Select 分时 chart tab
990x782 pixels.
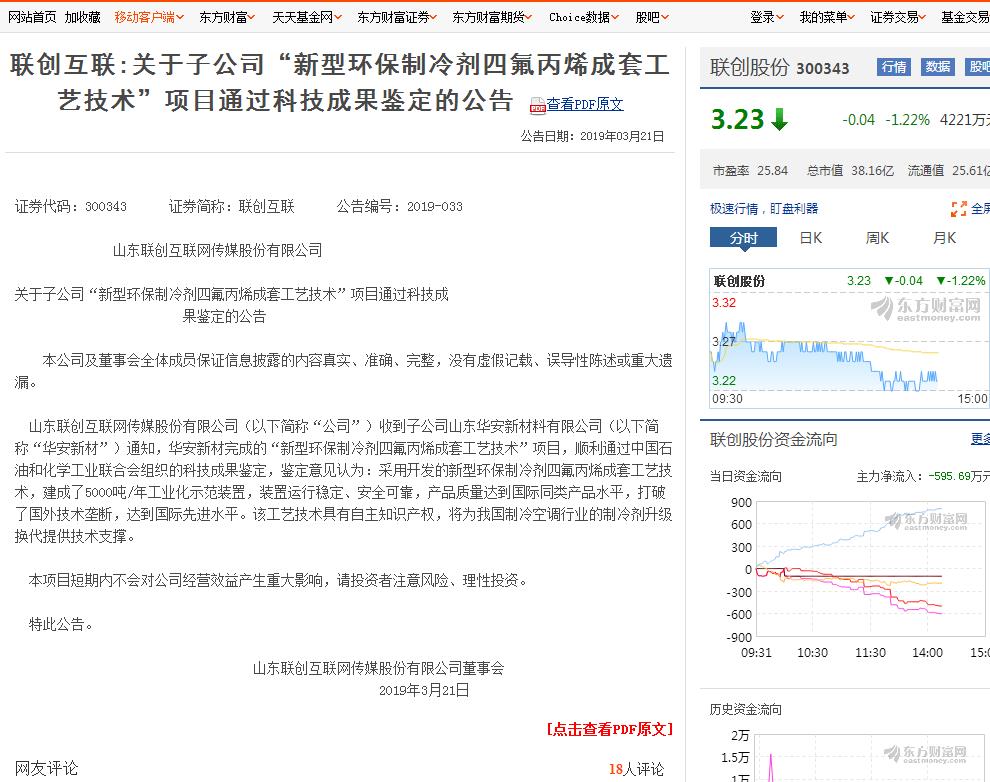743,238
